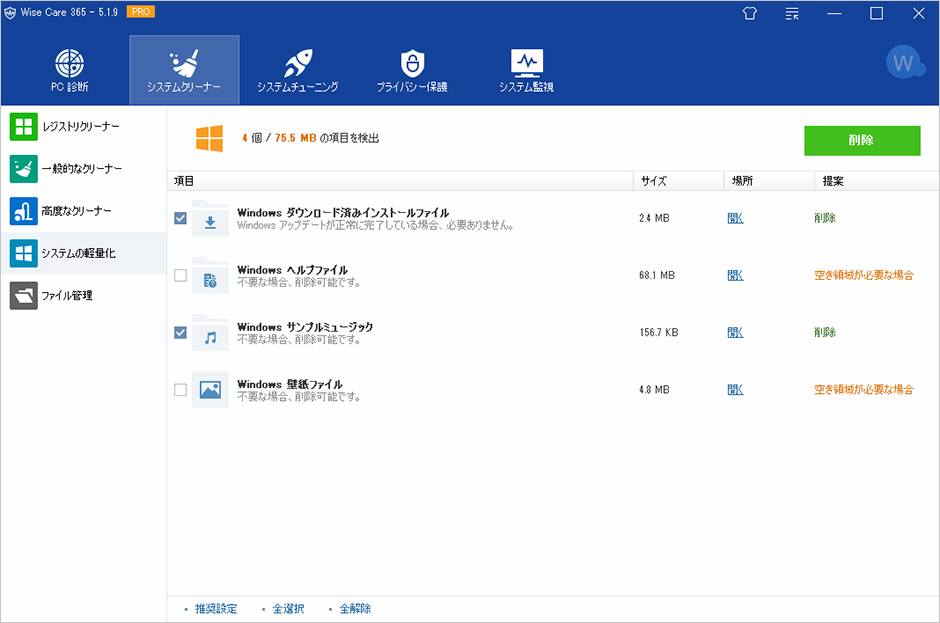940x623 pixels.
Task: Click the PC診断 radar icon
Action: coord(70,63)
